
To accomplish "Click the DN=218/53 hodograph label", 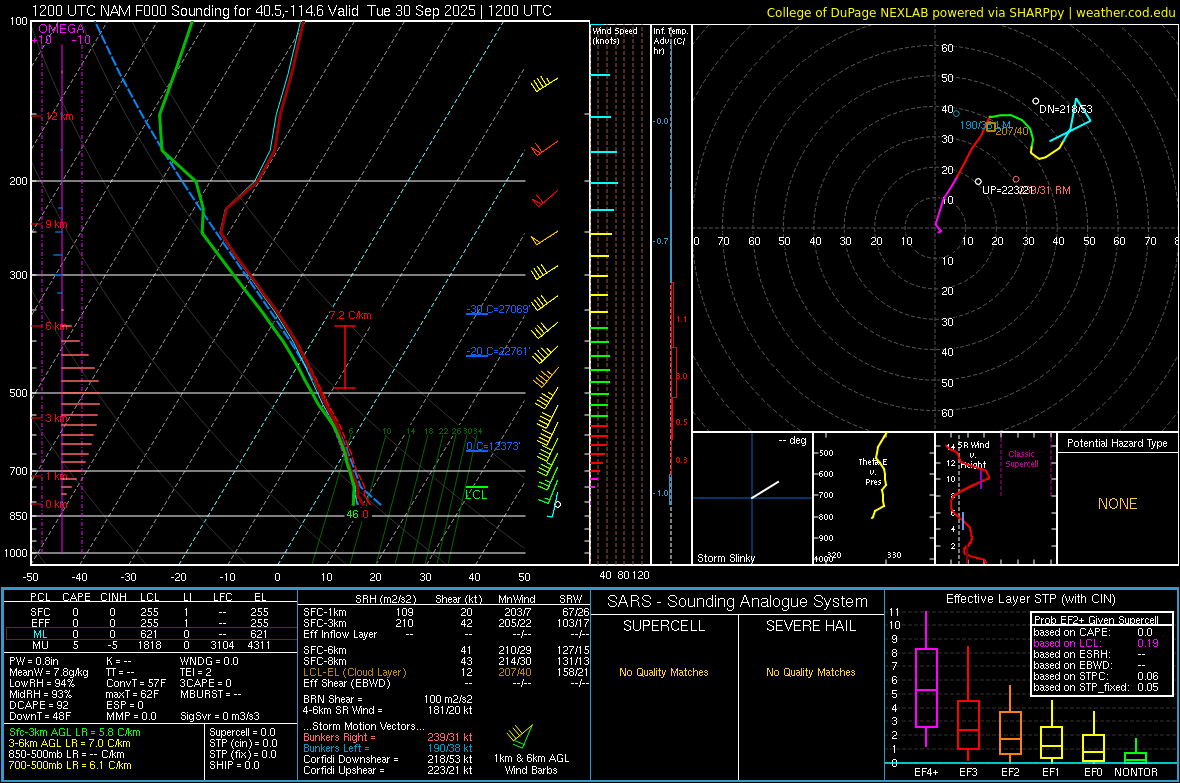I will click(1066, 109).
